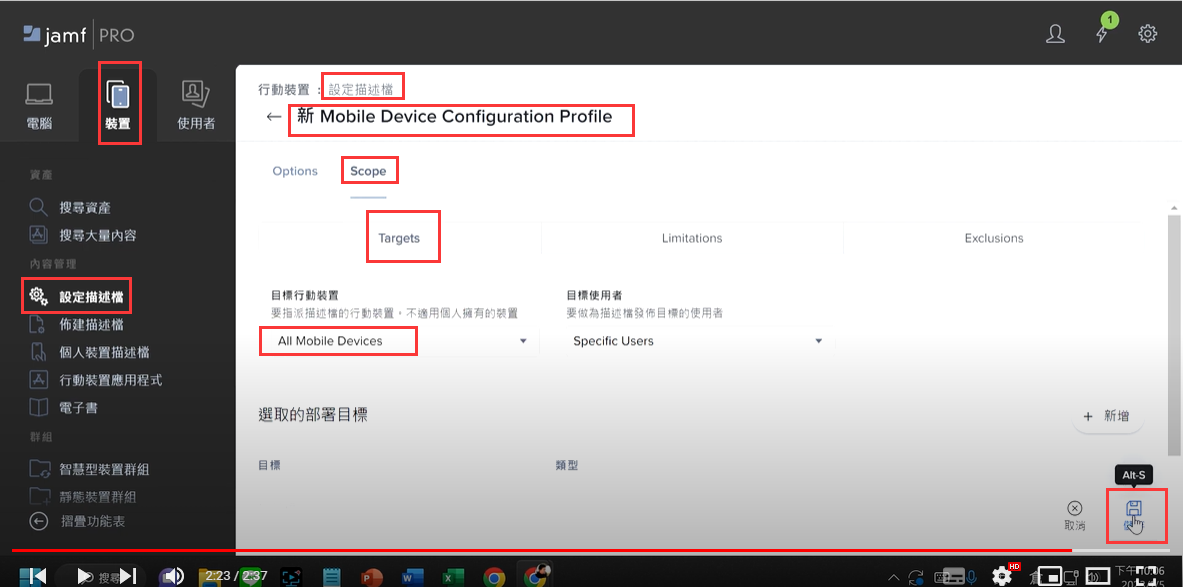1192x587 pixels.
Task: Switch to the Exclusions tab
Action: 994,238
